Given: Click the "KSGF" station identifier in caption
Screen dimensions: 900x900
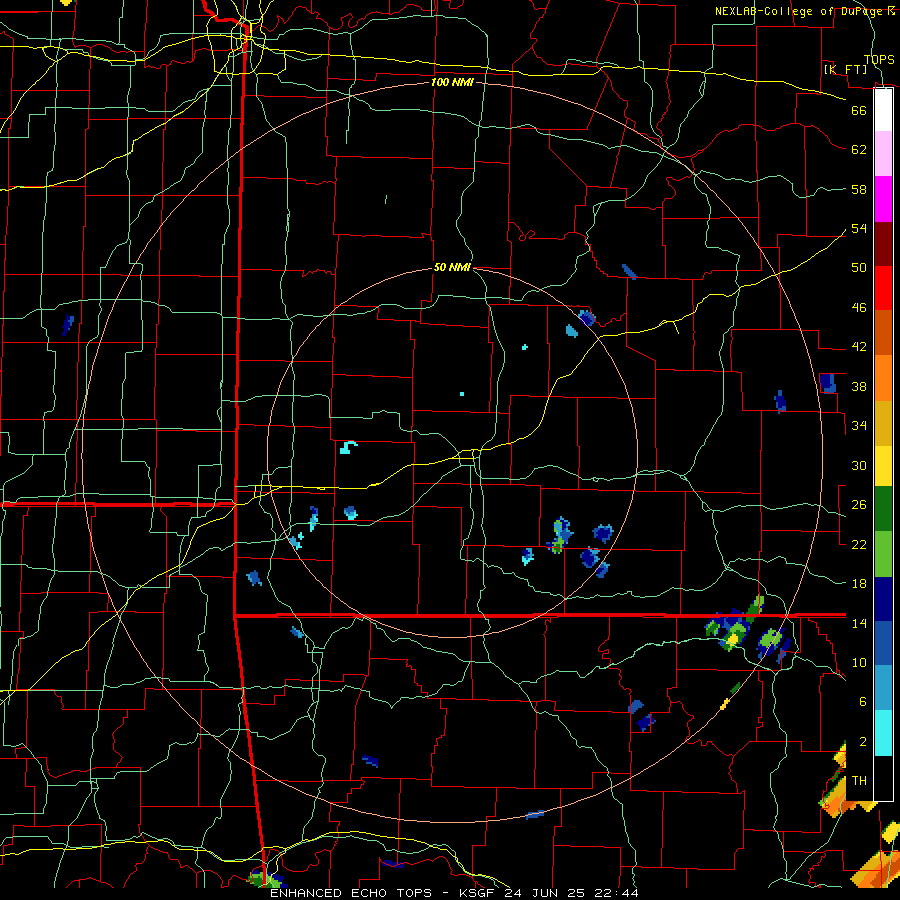Looking at the screenshot, I should pyautogui.click(x=479, y=893).
